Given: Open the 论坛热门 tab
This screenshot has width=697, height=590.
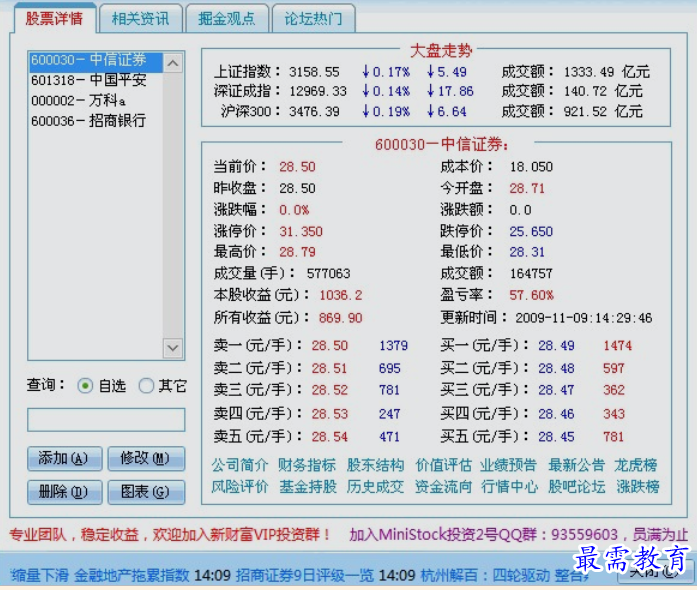Looking at the screenshot, I should tap(313, 18).
